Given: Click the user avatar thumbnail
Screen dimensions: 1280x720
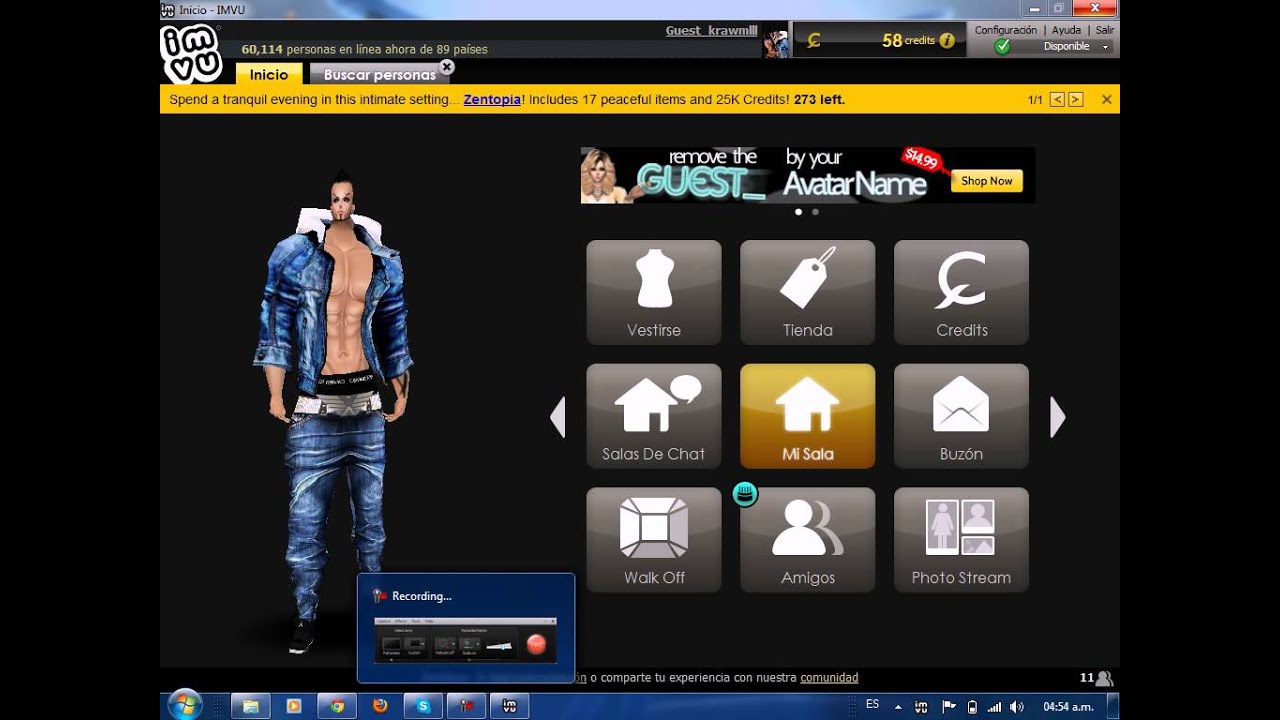Looking at the screenshot, I should point(776,43).
